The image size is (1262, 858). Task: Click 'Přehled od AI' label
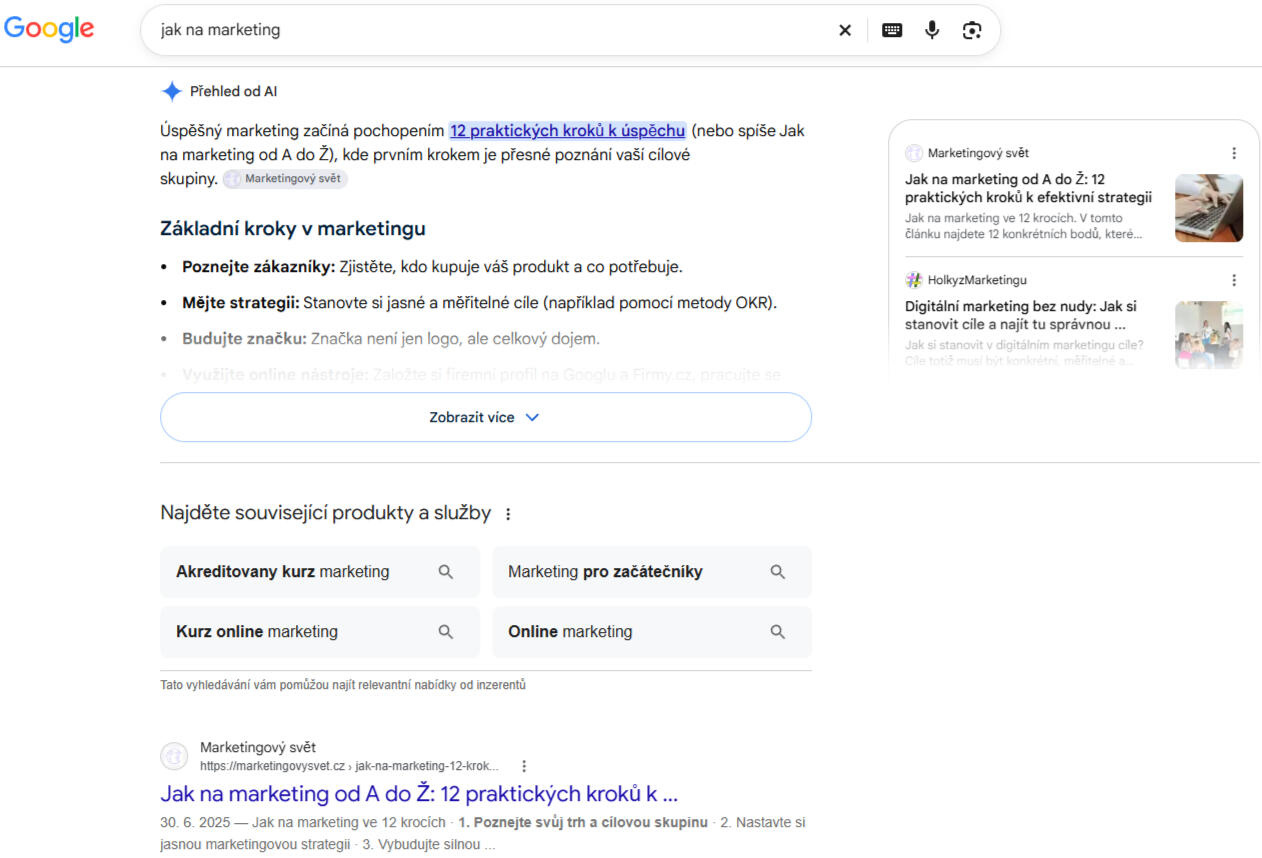(234, 91)
